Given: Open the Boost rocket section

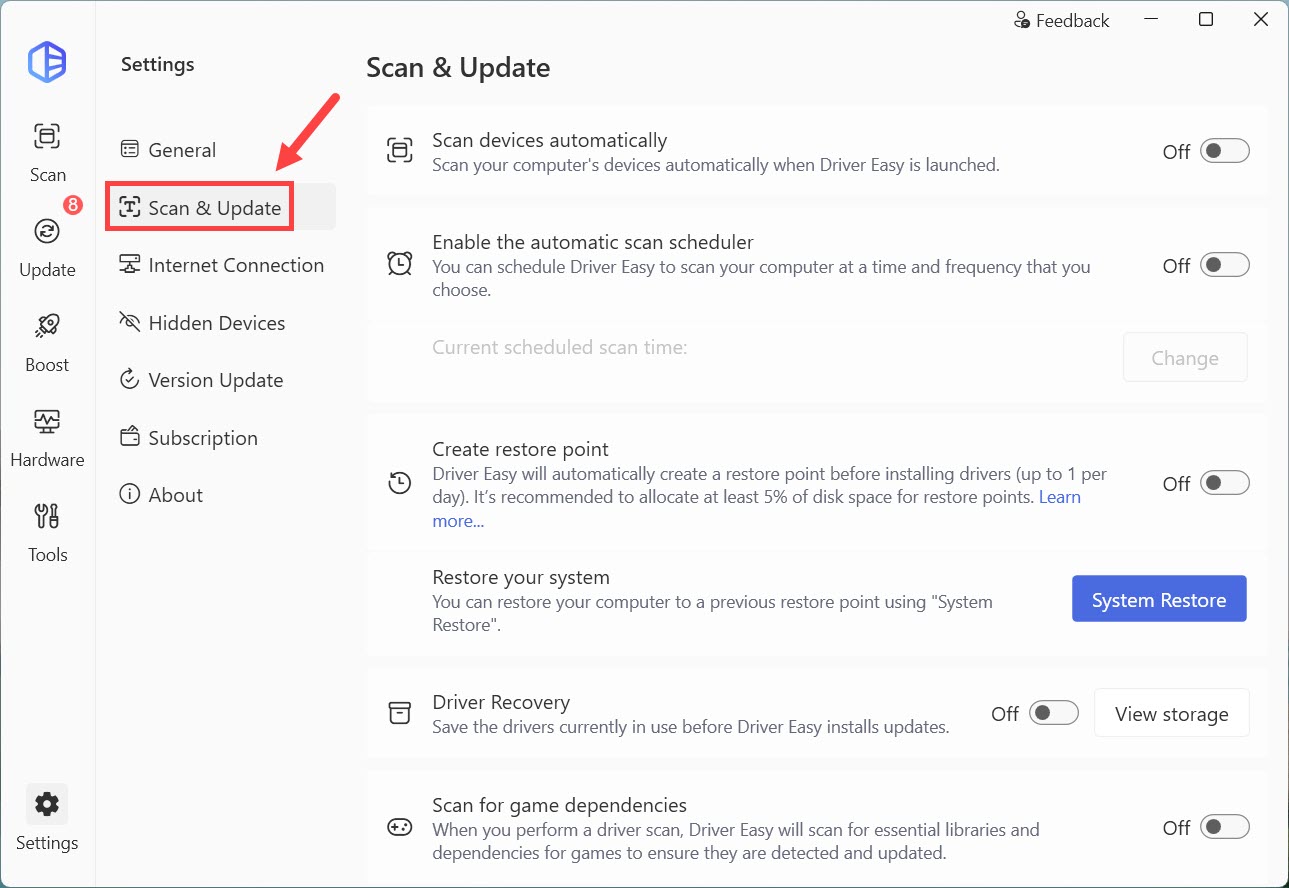Looking at the screenshot, I should click(47, 343).
